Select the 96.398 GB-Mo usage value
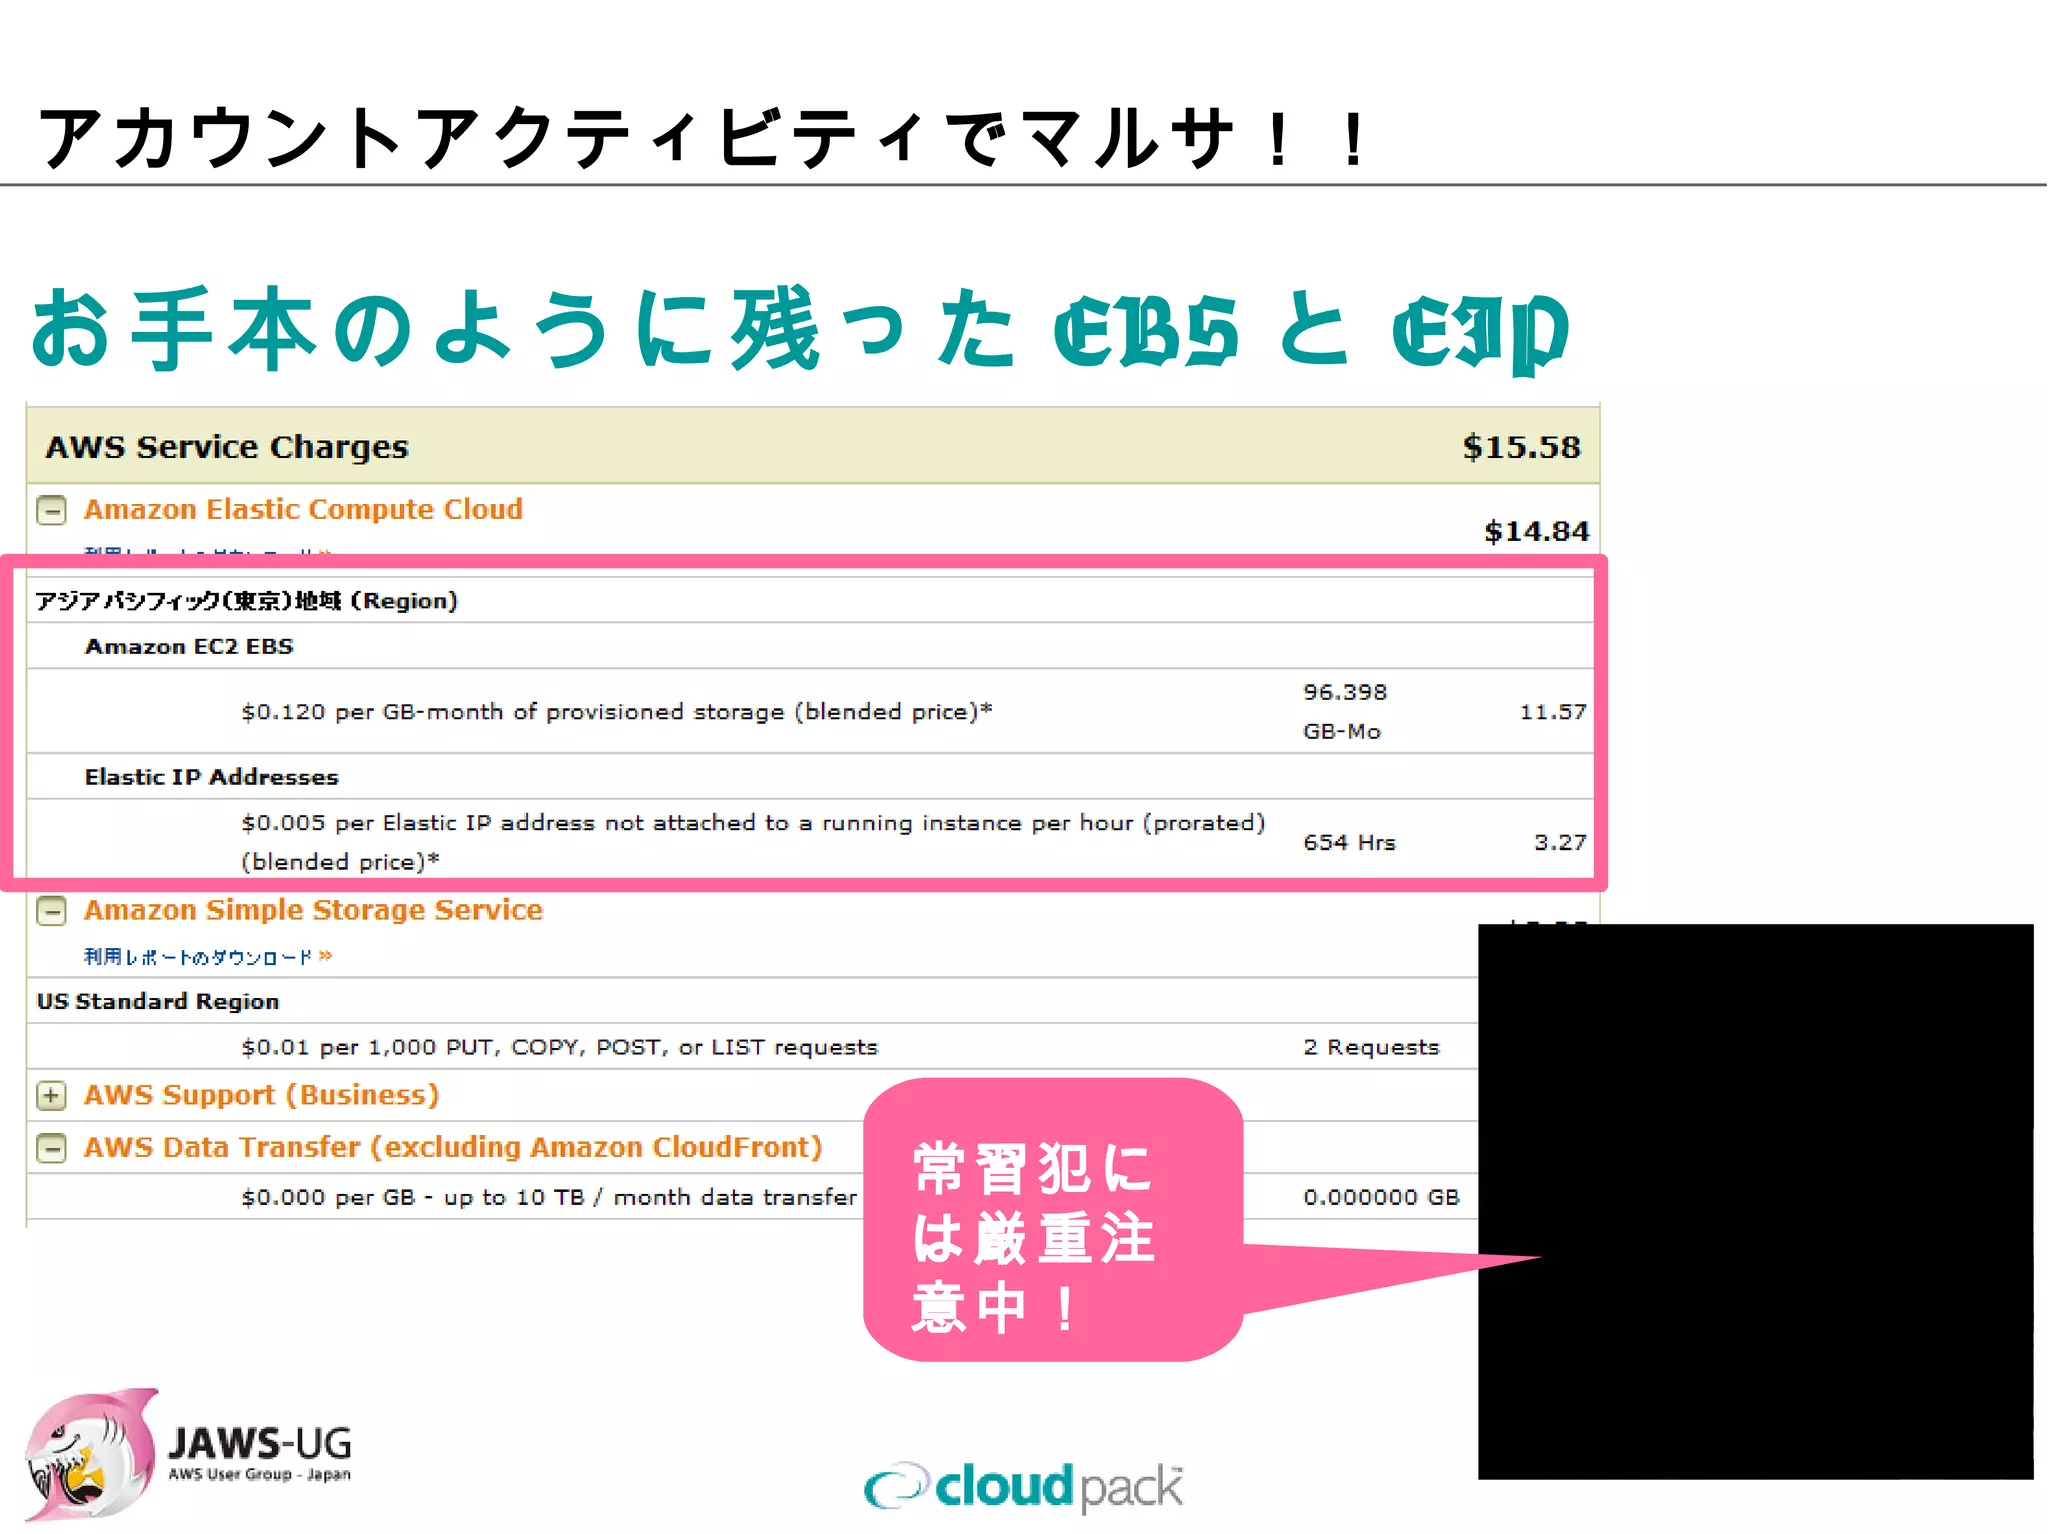Screen dimensions: 2048x1534 click(x=1345, y=712)
